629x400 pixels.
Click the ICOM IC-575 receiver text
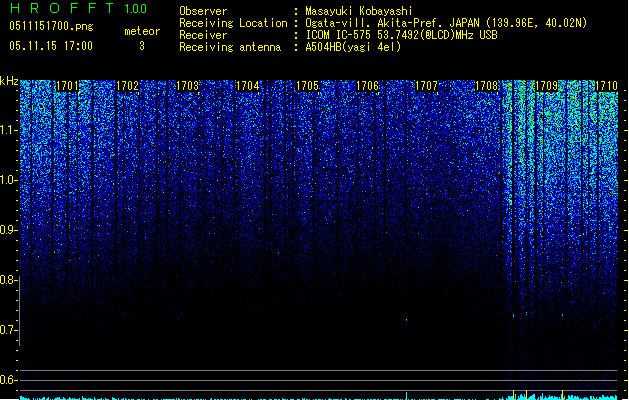coord(402,35)
